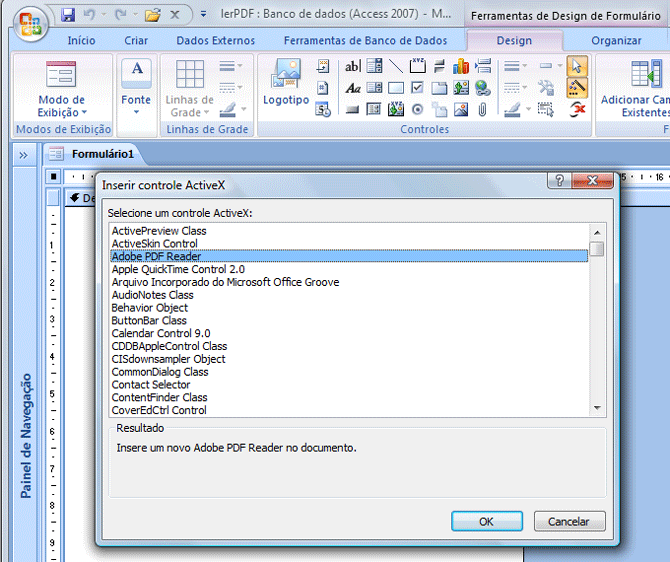
Task: Select the Combo Box control
Action: [374, 66]
